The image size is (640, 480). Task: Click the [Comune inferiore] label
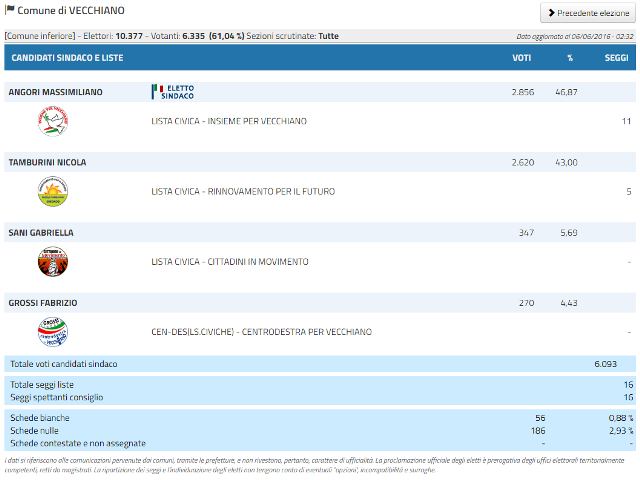click(x=40, y=36)
